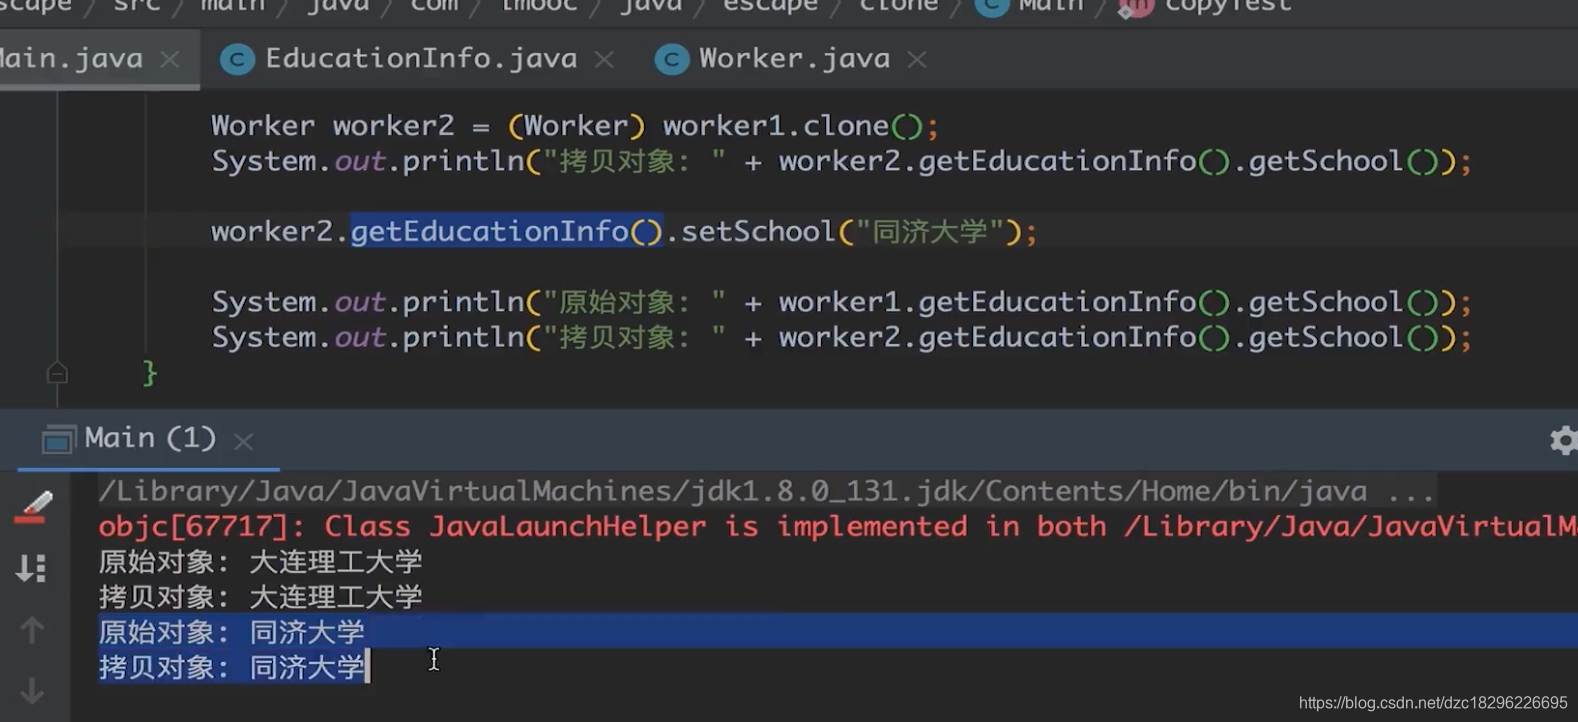This screenshot has width=1578, height=722.
Task: Select the Main.java editor tab
Action: pos(71,59)
